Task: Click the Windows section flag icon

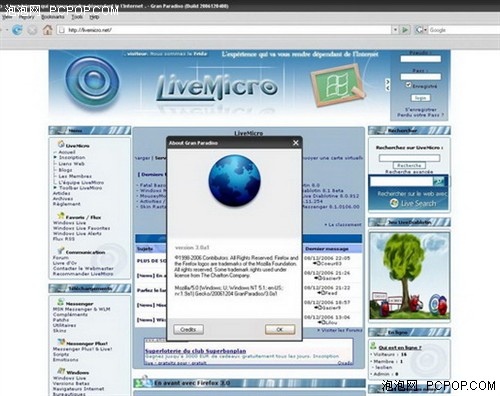Action: [61, 371]
